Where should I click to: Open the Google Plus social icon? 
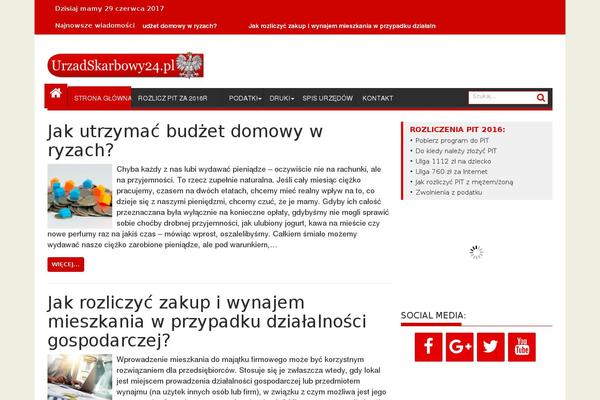tap(460, 347)
